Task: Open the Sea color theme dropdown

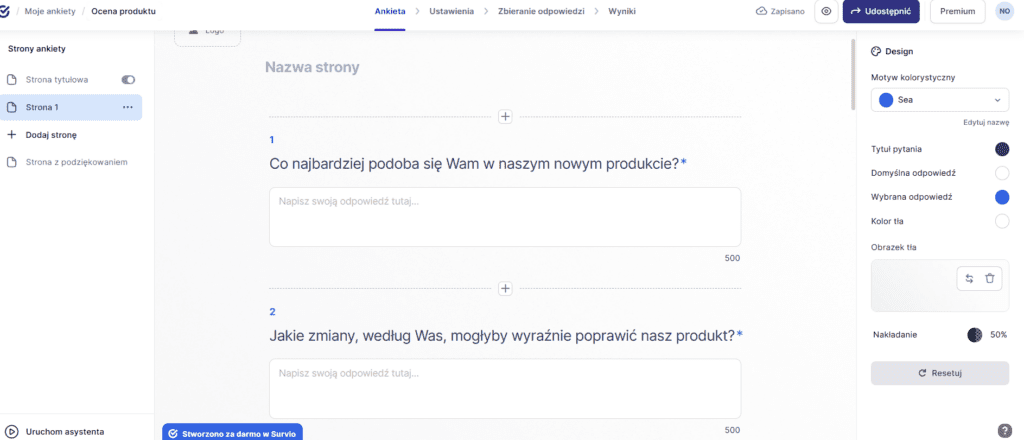Action: (x=940, y=100)
